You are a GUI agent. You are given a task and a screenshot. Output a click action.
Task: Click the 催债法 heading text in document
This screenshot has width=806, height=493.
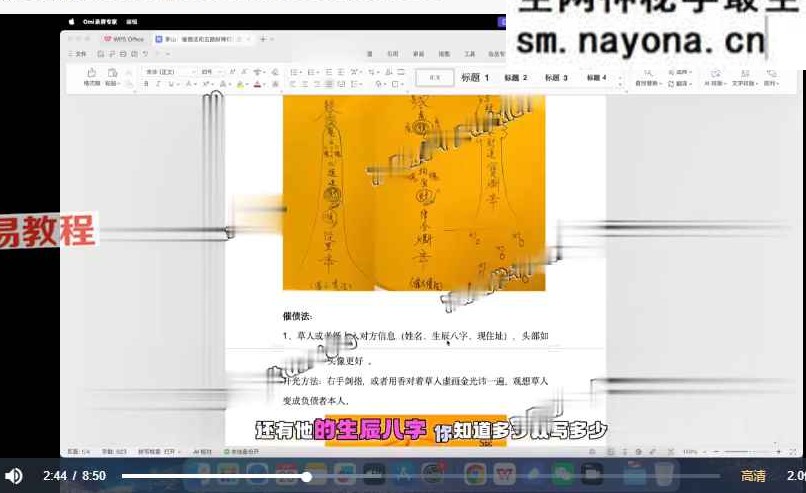pos(297,316)
